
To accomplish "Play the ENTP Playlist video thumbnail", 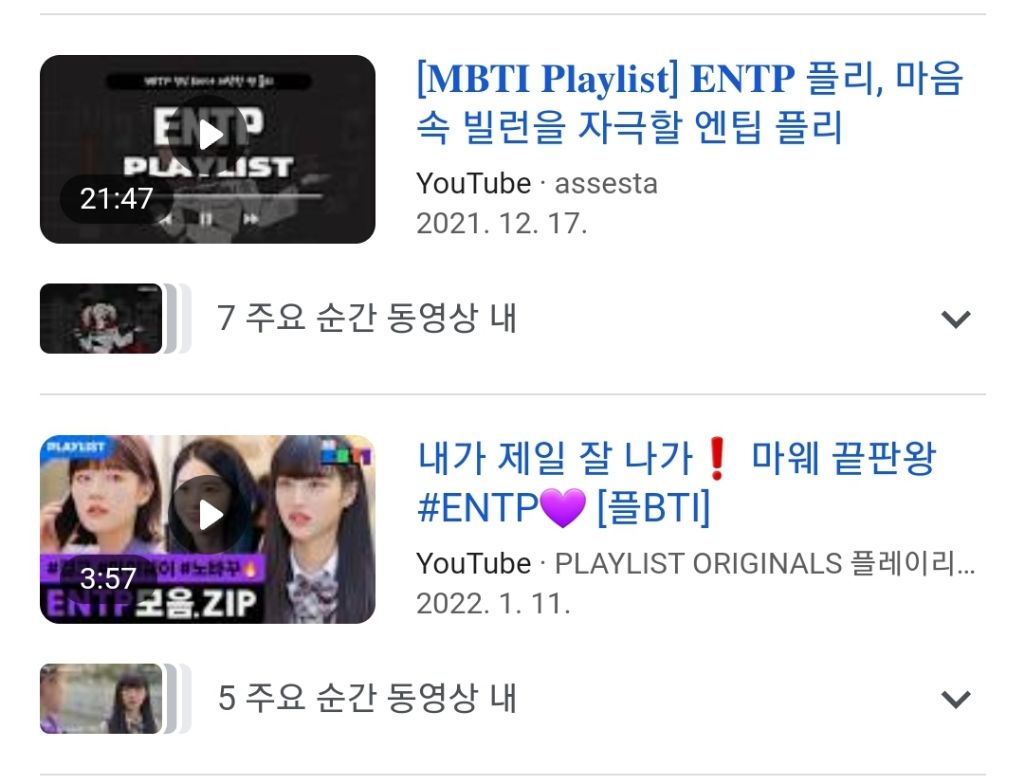I will point(208,149).
